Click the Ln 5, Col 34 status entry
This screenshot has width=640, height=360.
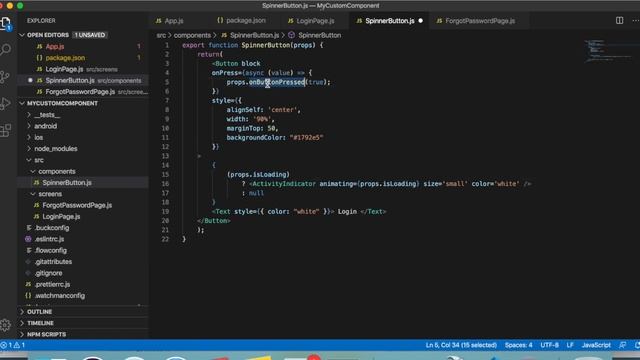point(461,345)
